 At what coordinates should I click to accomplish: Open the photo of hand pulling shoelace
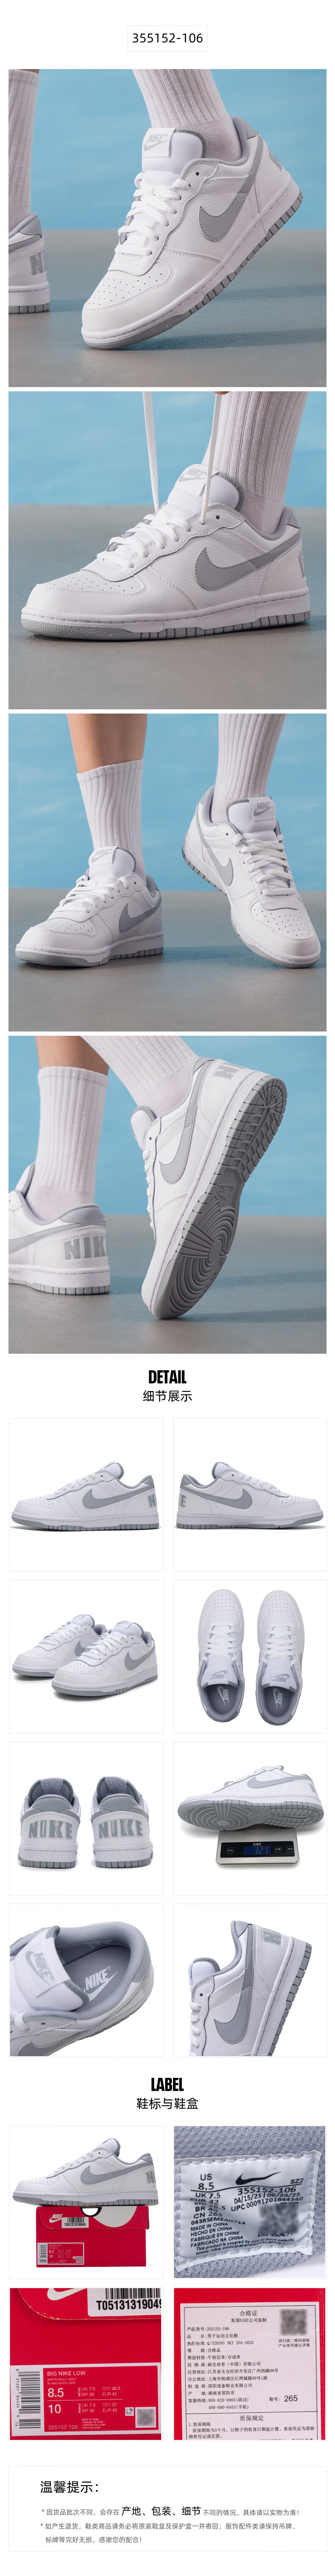(x=167, y=550)
